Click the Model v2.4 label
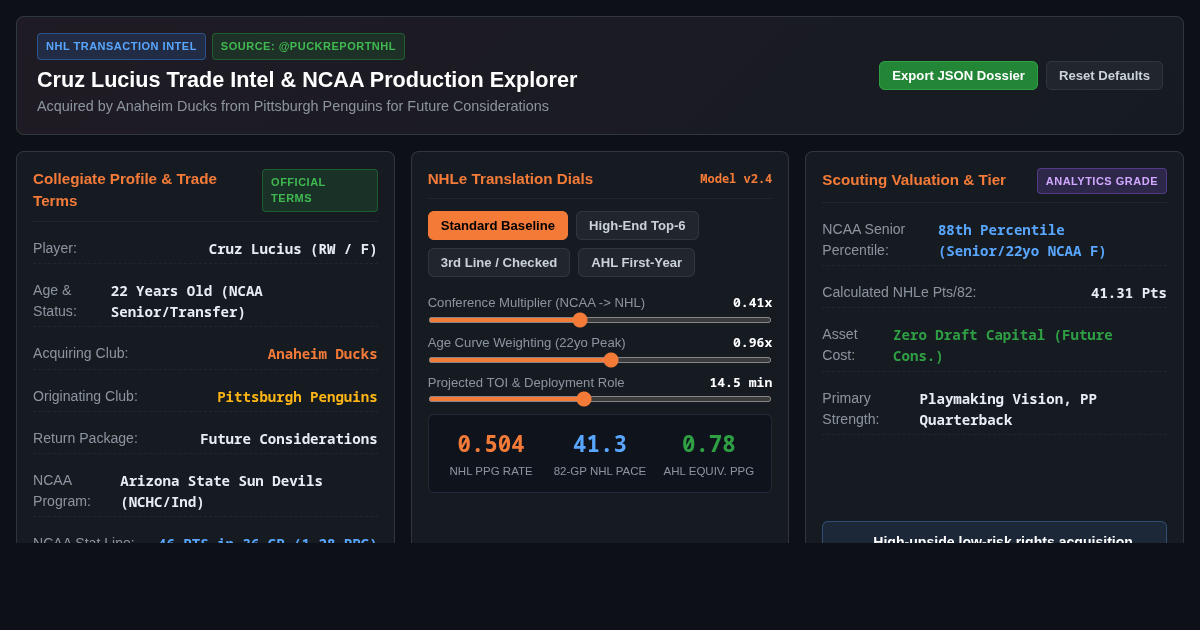 [736, 179]
